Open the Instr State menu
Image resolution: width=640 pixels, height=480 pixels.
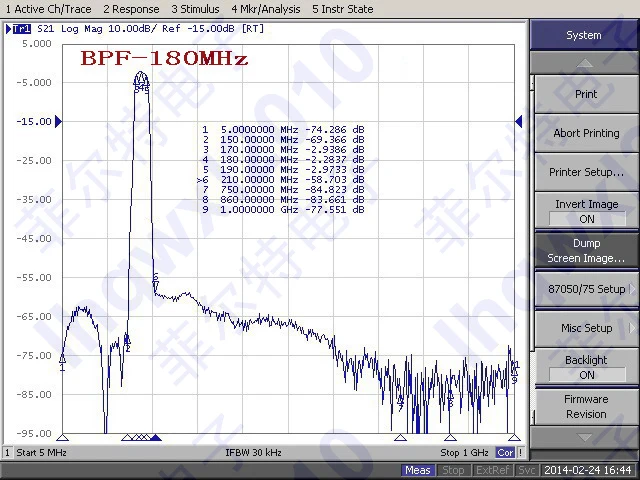pyautogui.click(x=342, y=9)
